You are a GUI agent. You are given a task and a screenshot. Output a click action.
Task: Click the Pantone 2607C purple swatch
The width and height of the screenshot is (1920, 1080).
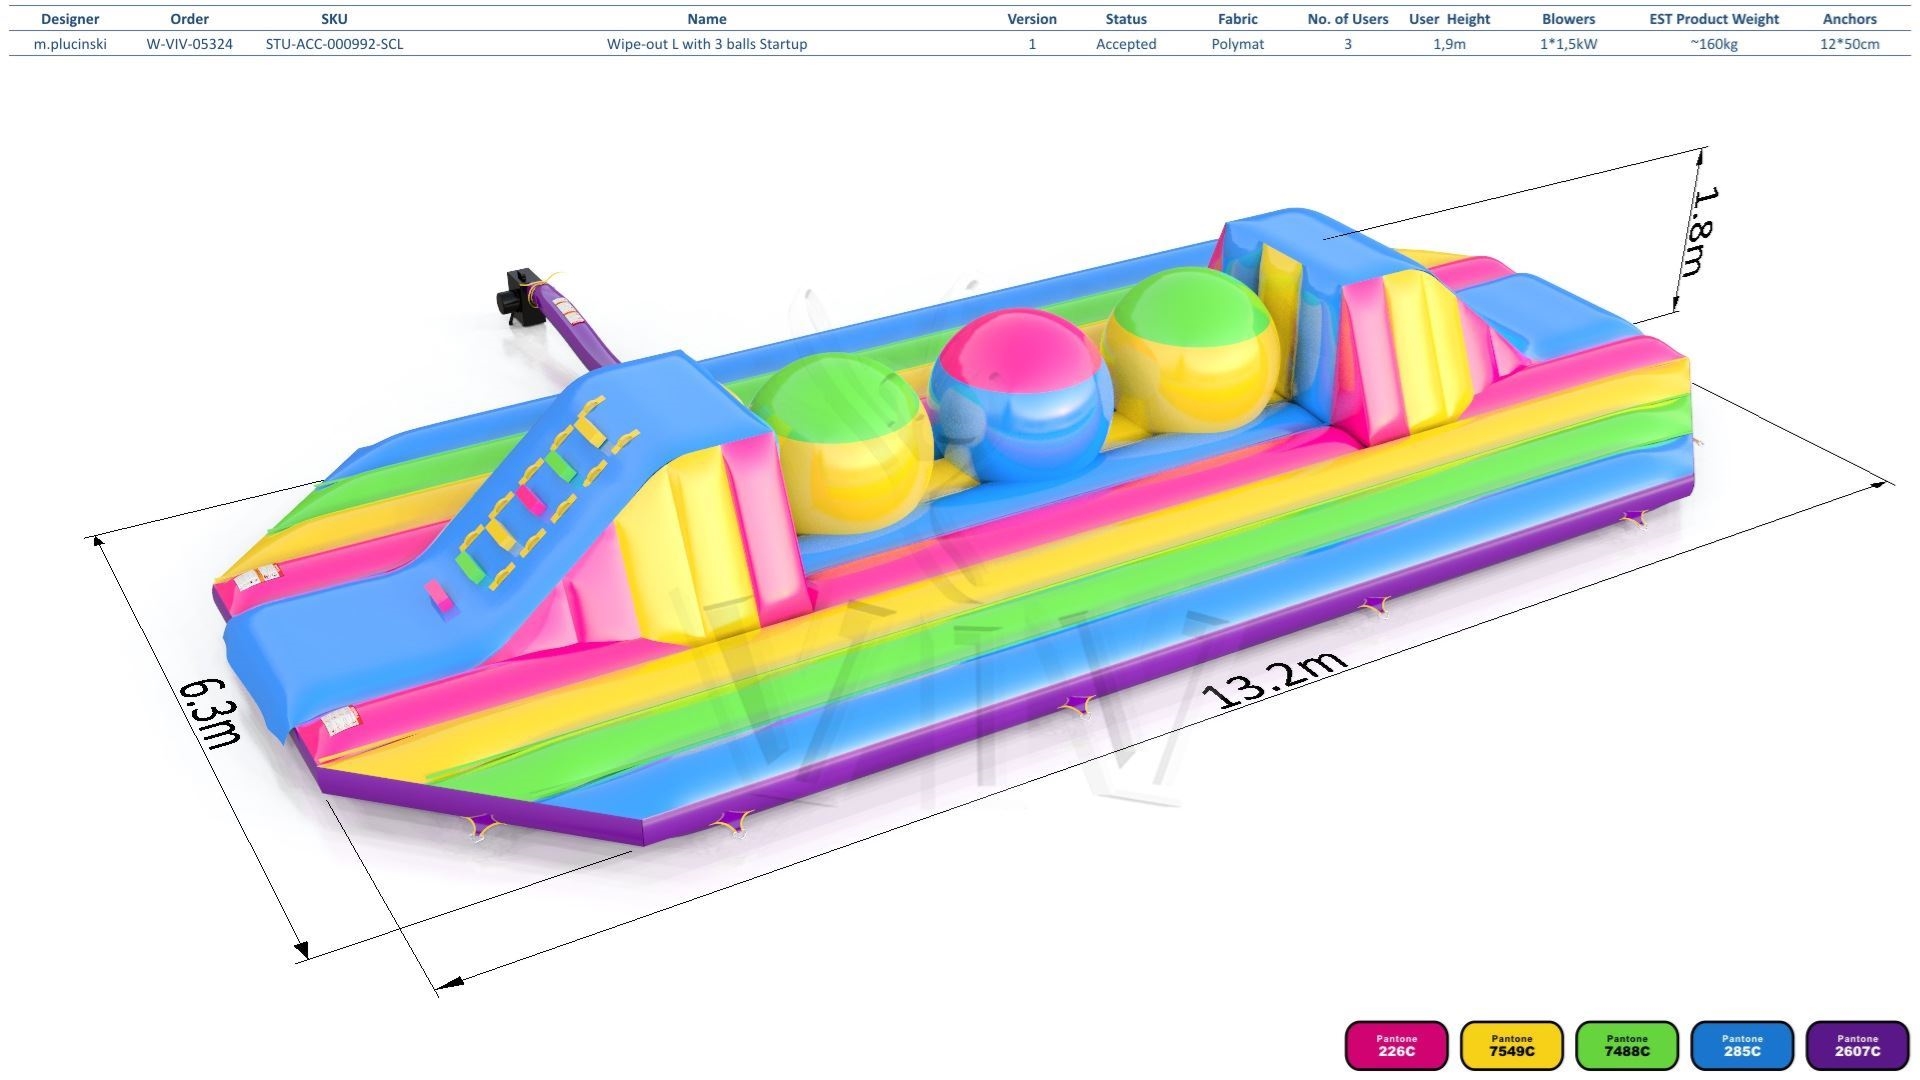[x=1858, y=1045]
